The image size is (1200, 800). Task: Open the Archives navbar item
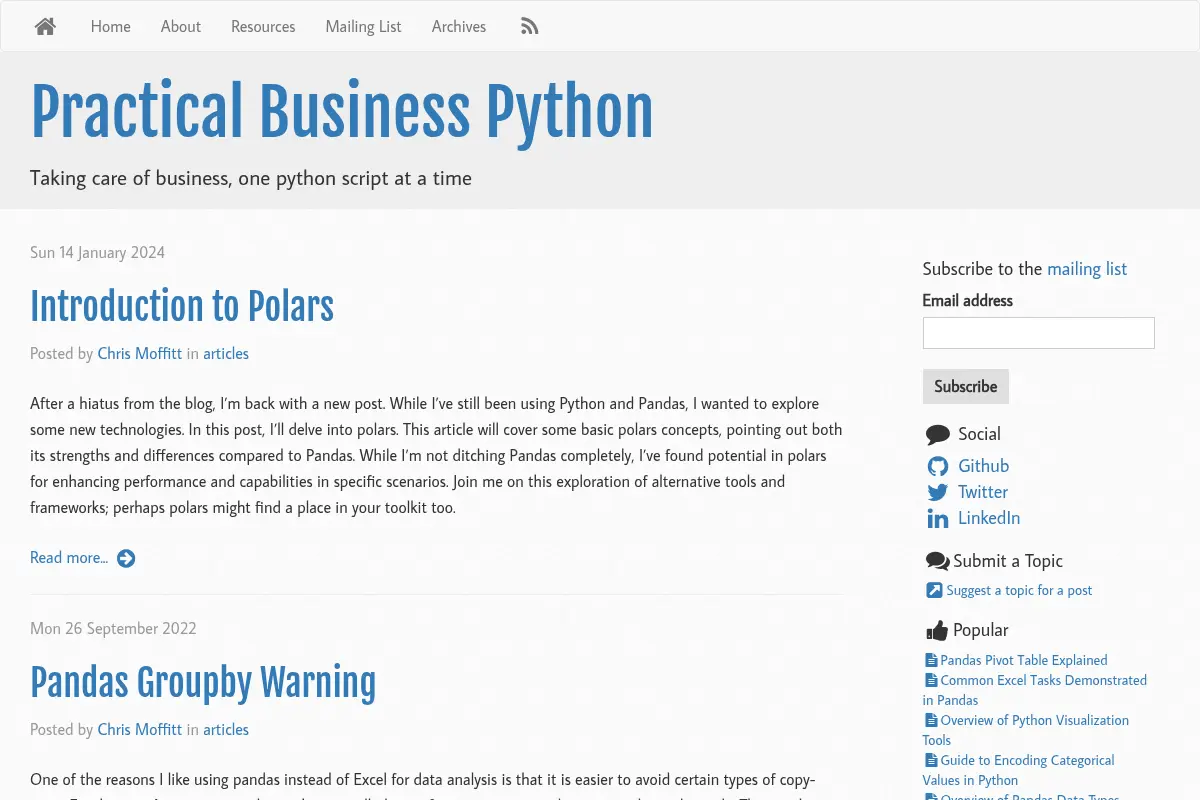(459, 27)
